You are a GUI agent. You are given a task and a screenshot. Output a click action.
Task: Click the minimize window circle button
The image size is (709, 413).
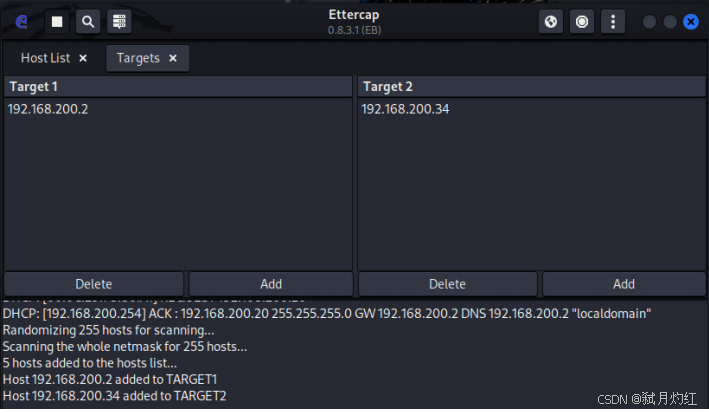click(x=649, y=22)
